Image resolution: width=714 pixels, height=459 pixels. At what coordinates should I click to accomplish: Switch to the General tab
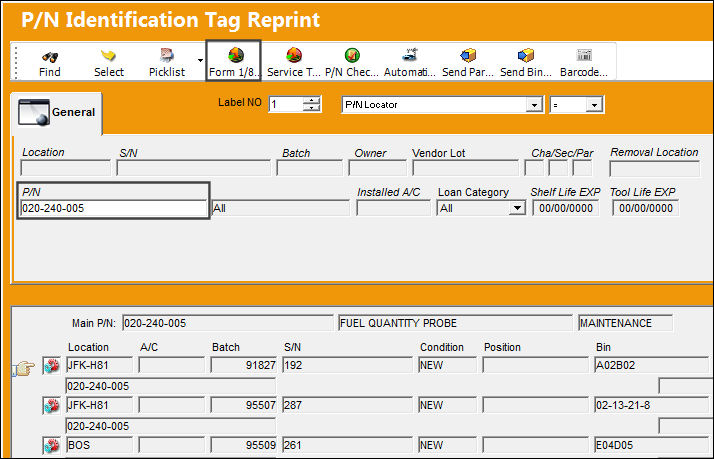pos(57,112)
